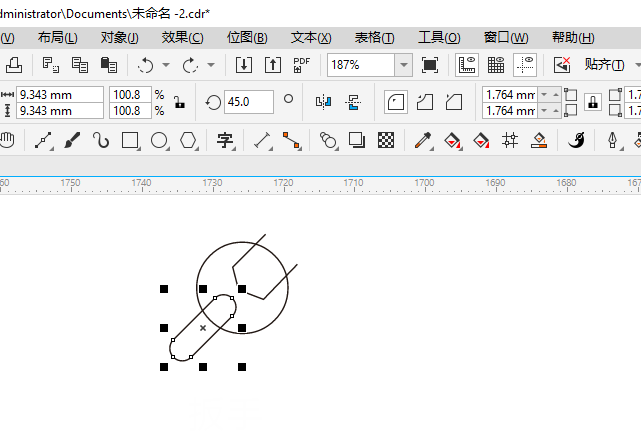Decrease upper corner radius with down spinner
641x437 pixels.
544,95
